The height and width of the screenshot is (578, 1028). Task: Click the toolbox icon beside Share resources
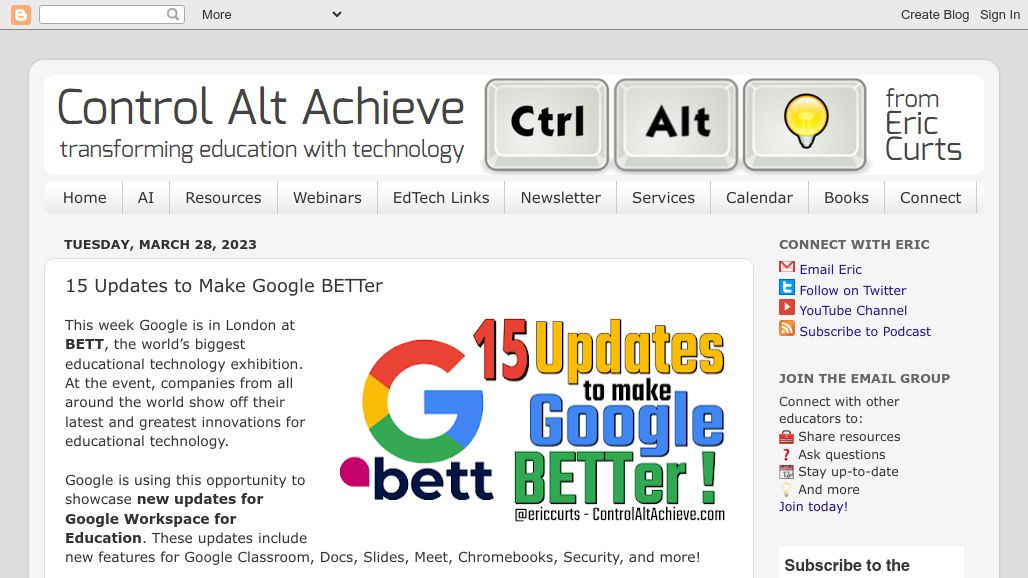786,437
